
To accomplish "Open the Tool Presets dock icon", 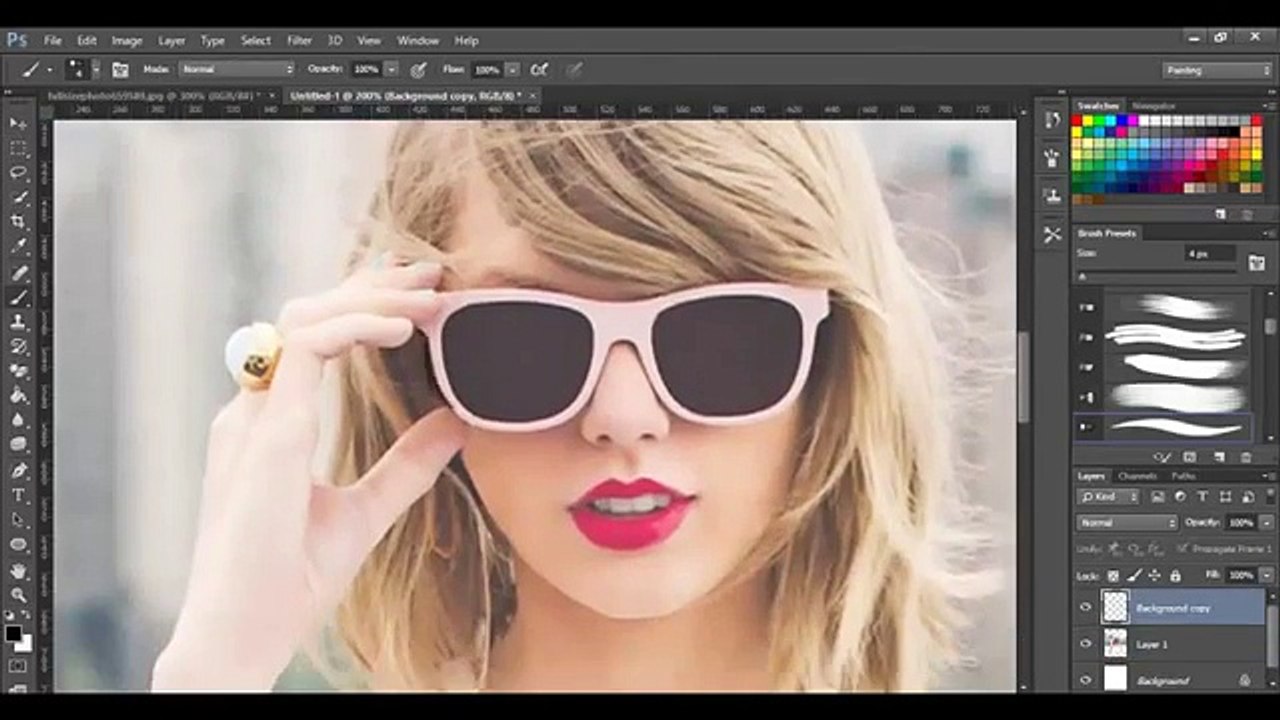I will tap(1052, 235).
